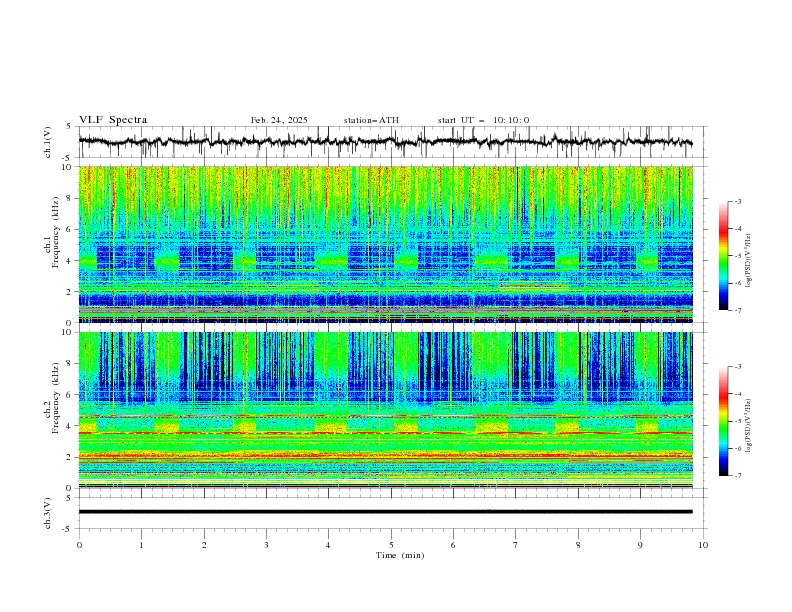Click the time axis tick label '7'
The height and width of the screenshot is (612, 792).
tap(516, 545)
